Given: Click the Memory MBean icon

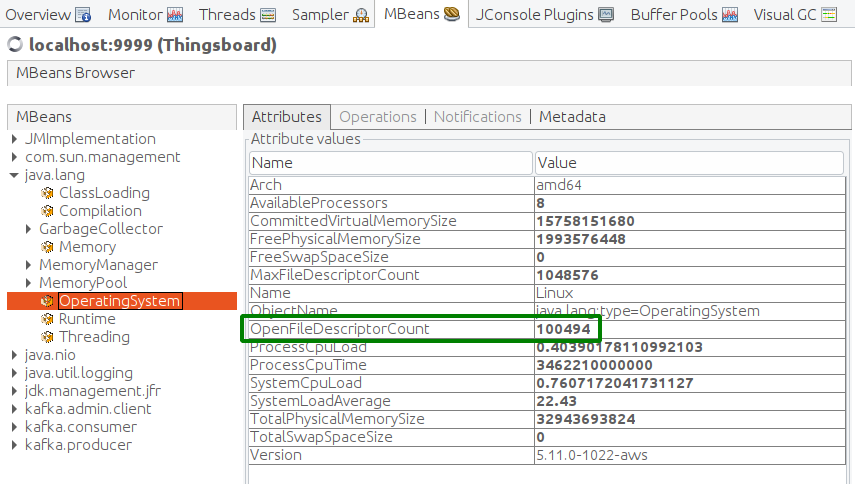Looking at the screenshot, I should coord(47,247).
